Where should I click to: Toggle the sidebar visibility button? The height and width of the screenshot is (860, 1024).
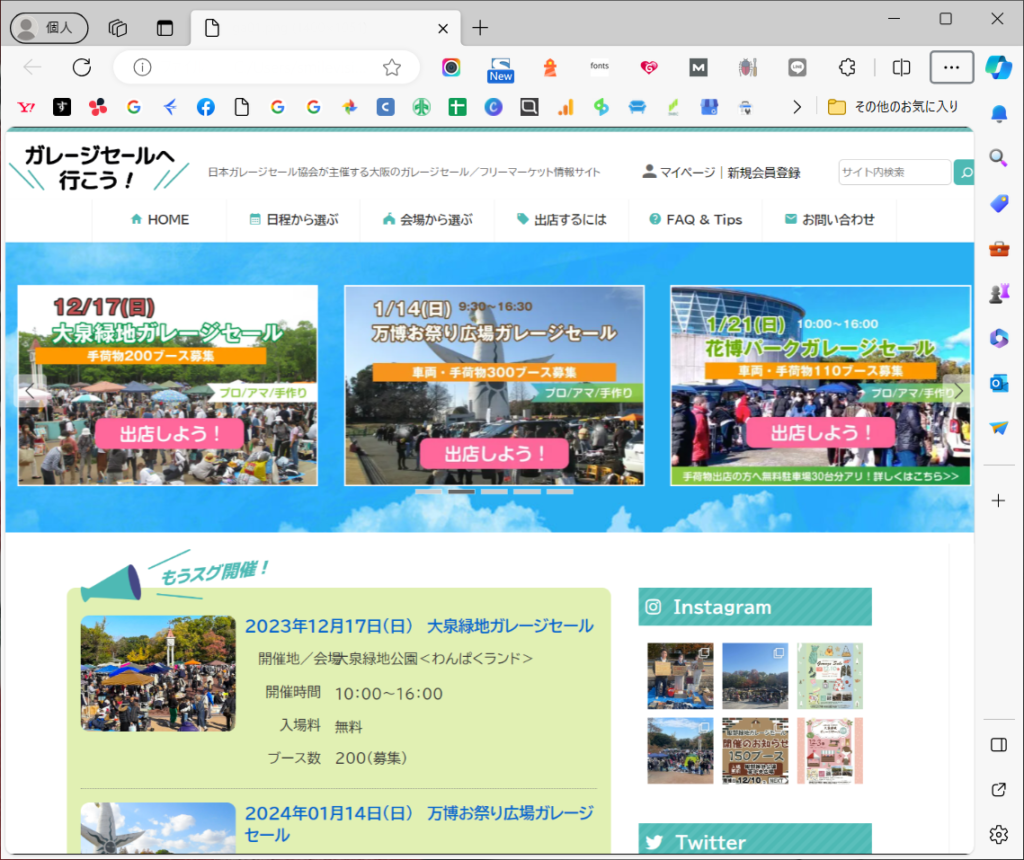click(x=999, y=745)
